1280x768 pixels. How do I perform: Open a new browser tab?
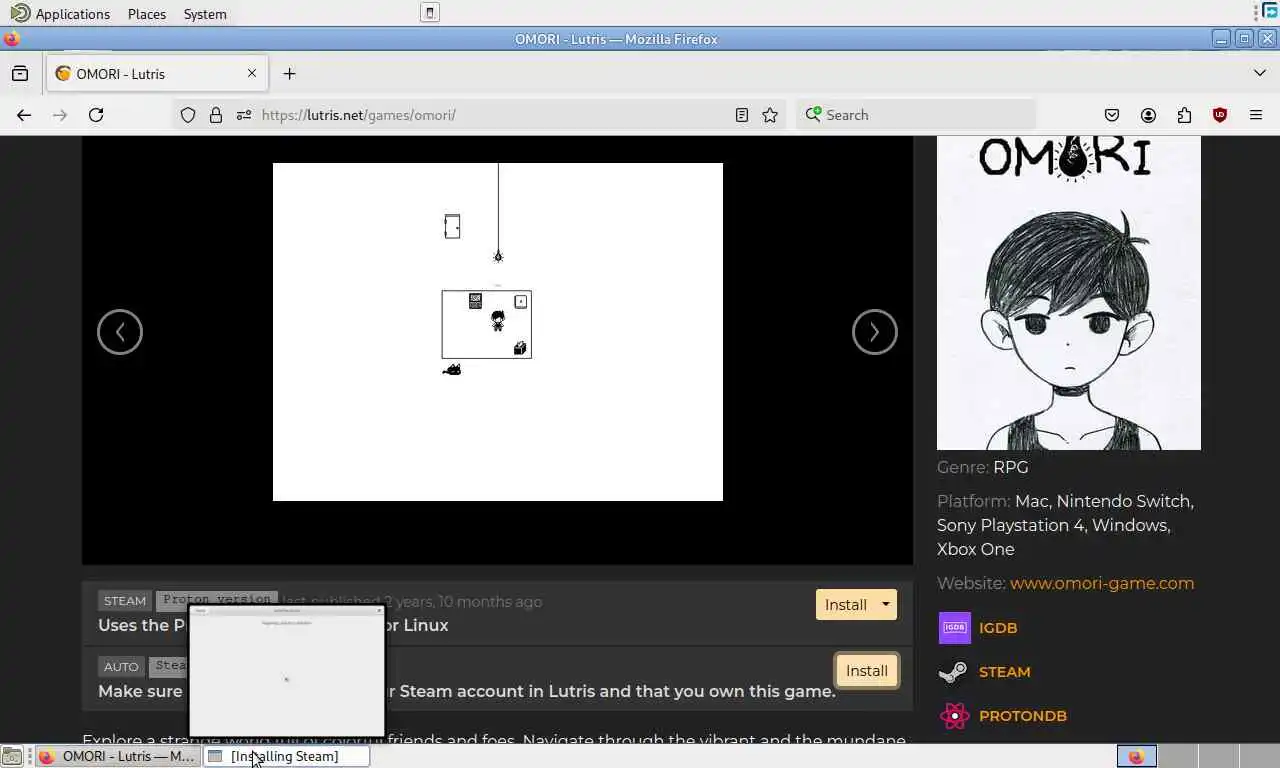pos(289,73)
